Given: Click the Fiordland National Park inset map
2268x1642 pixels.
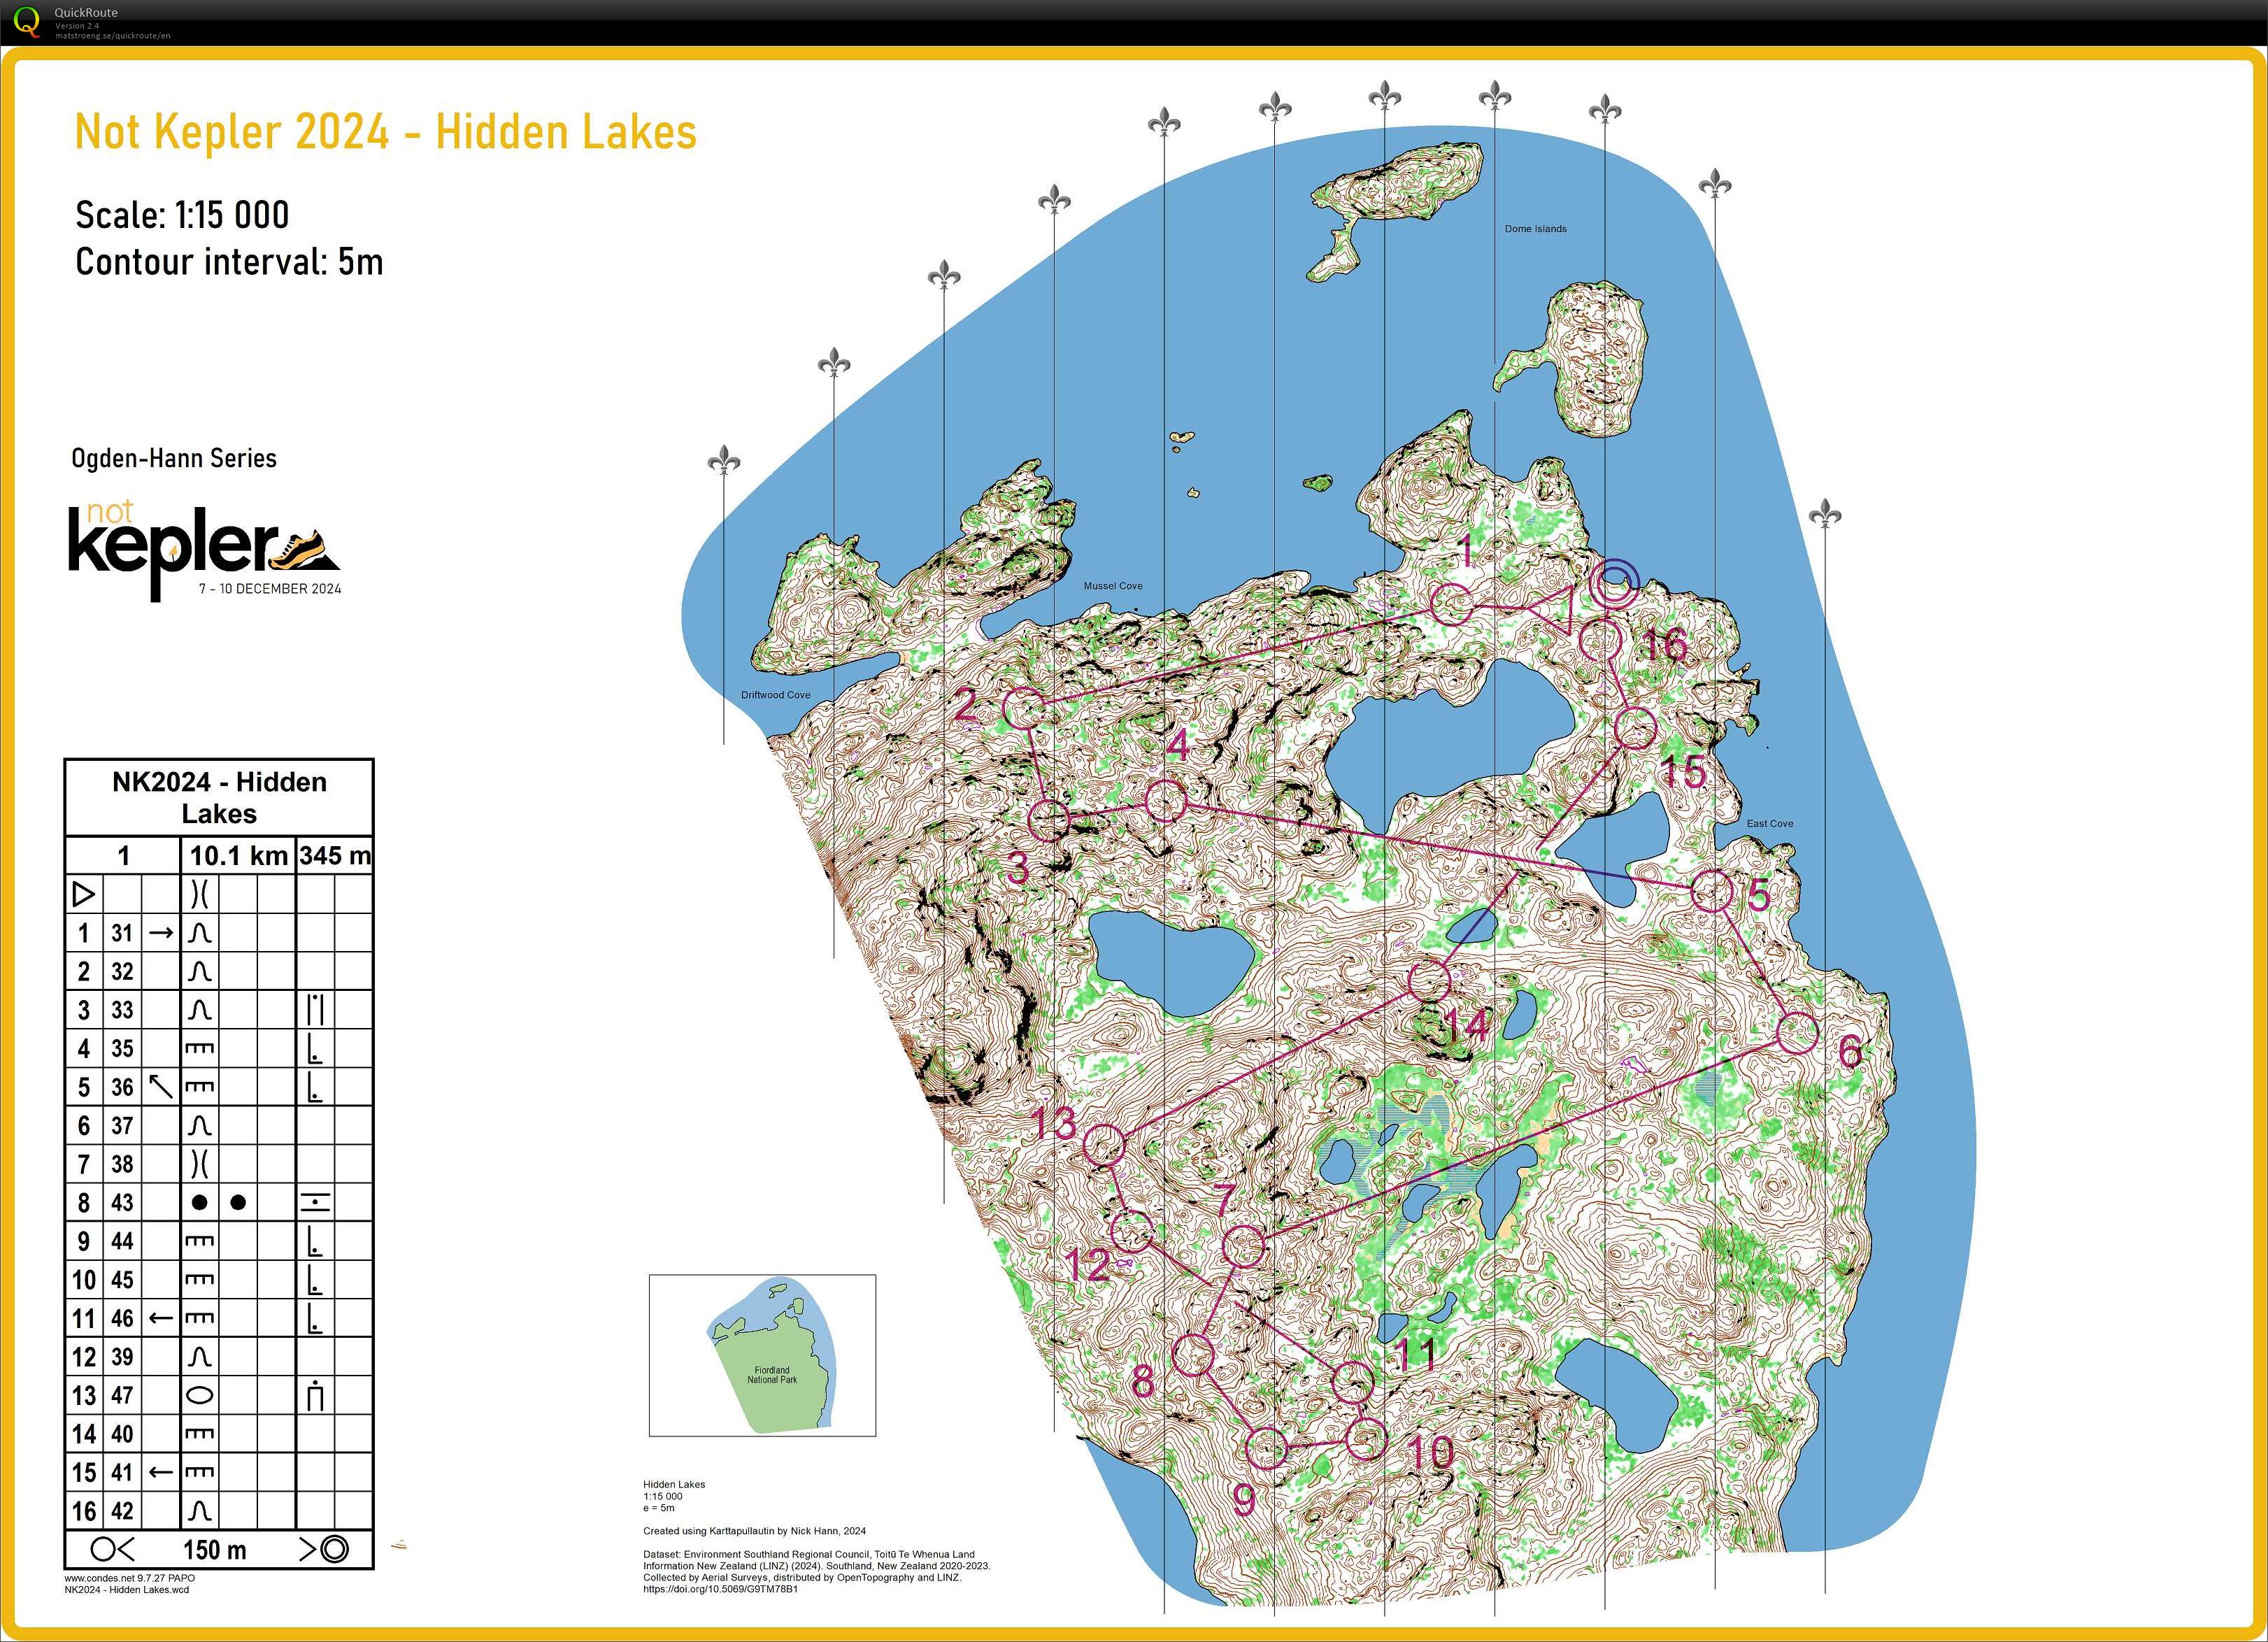Looking at the screenshot, I should [x=762, y=1355].
